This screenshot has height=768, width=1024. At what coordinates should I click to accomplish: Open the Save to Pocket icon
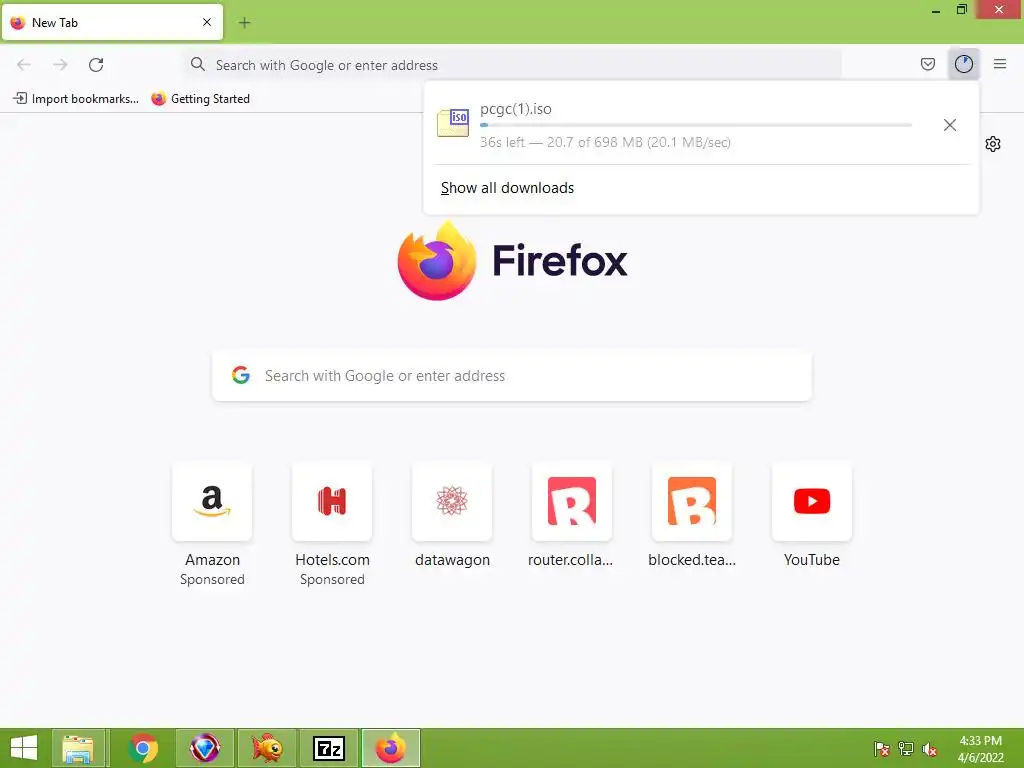(927, 64)
